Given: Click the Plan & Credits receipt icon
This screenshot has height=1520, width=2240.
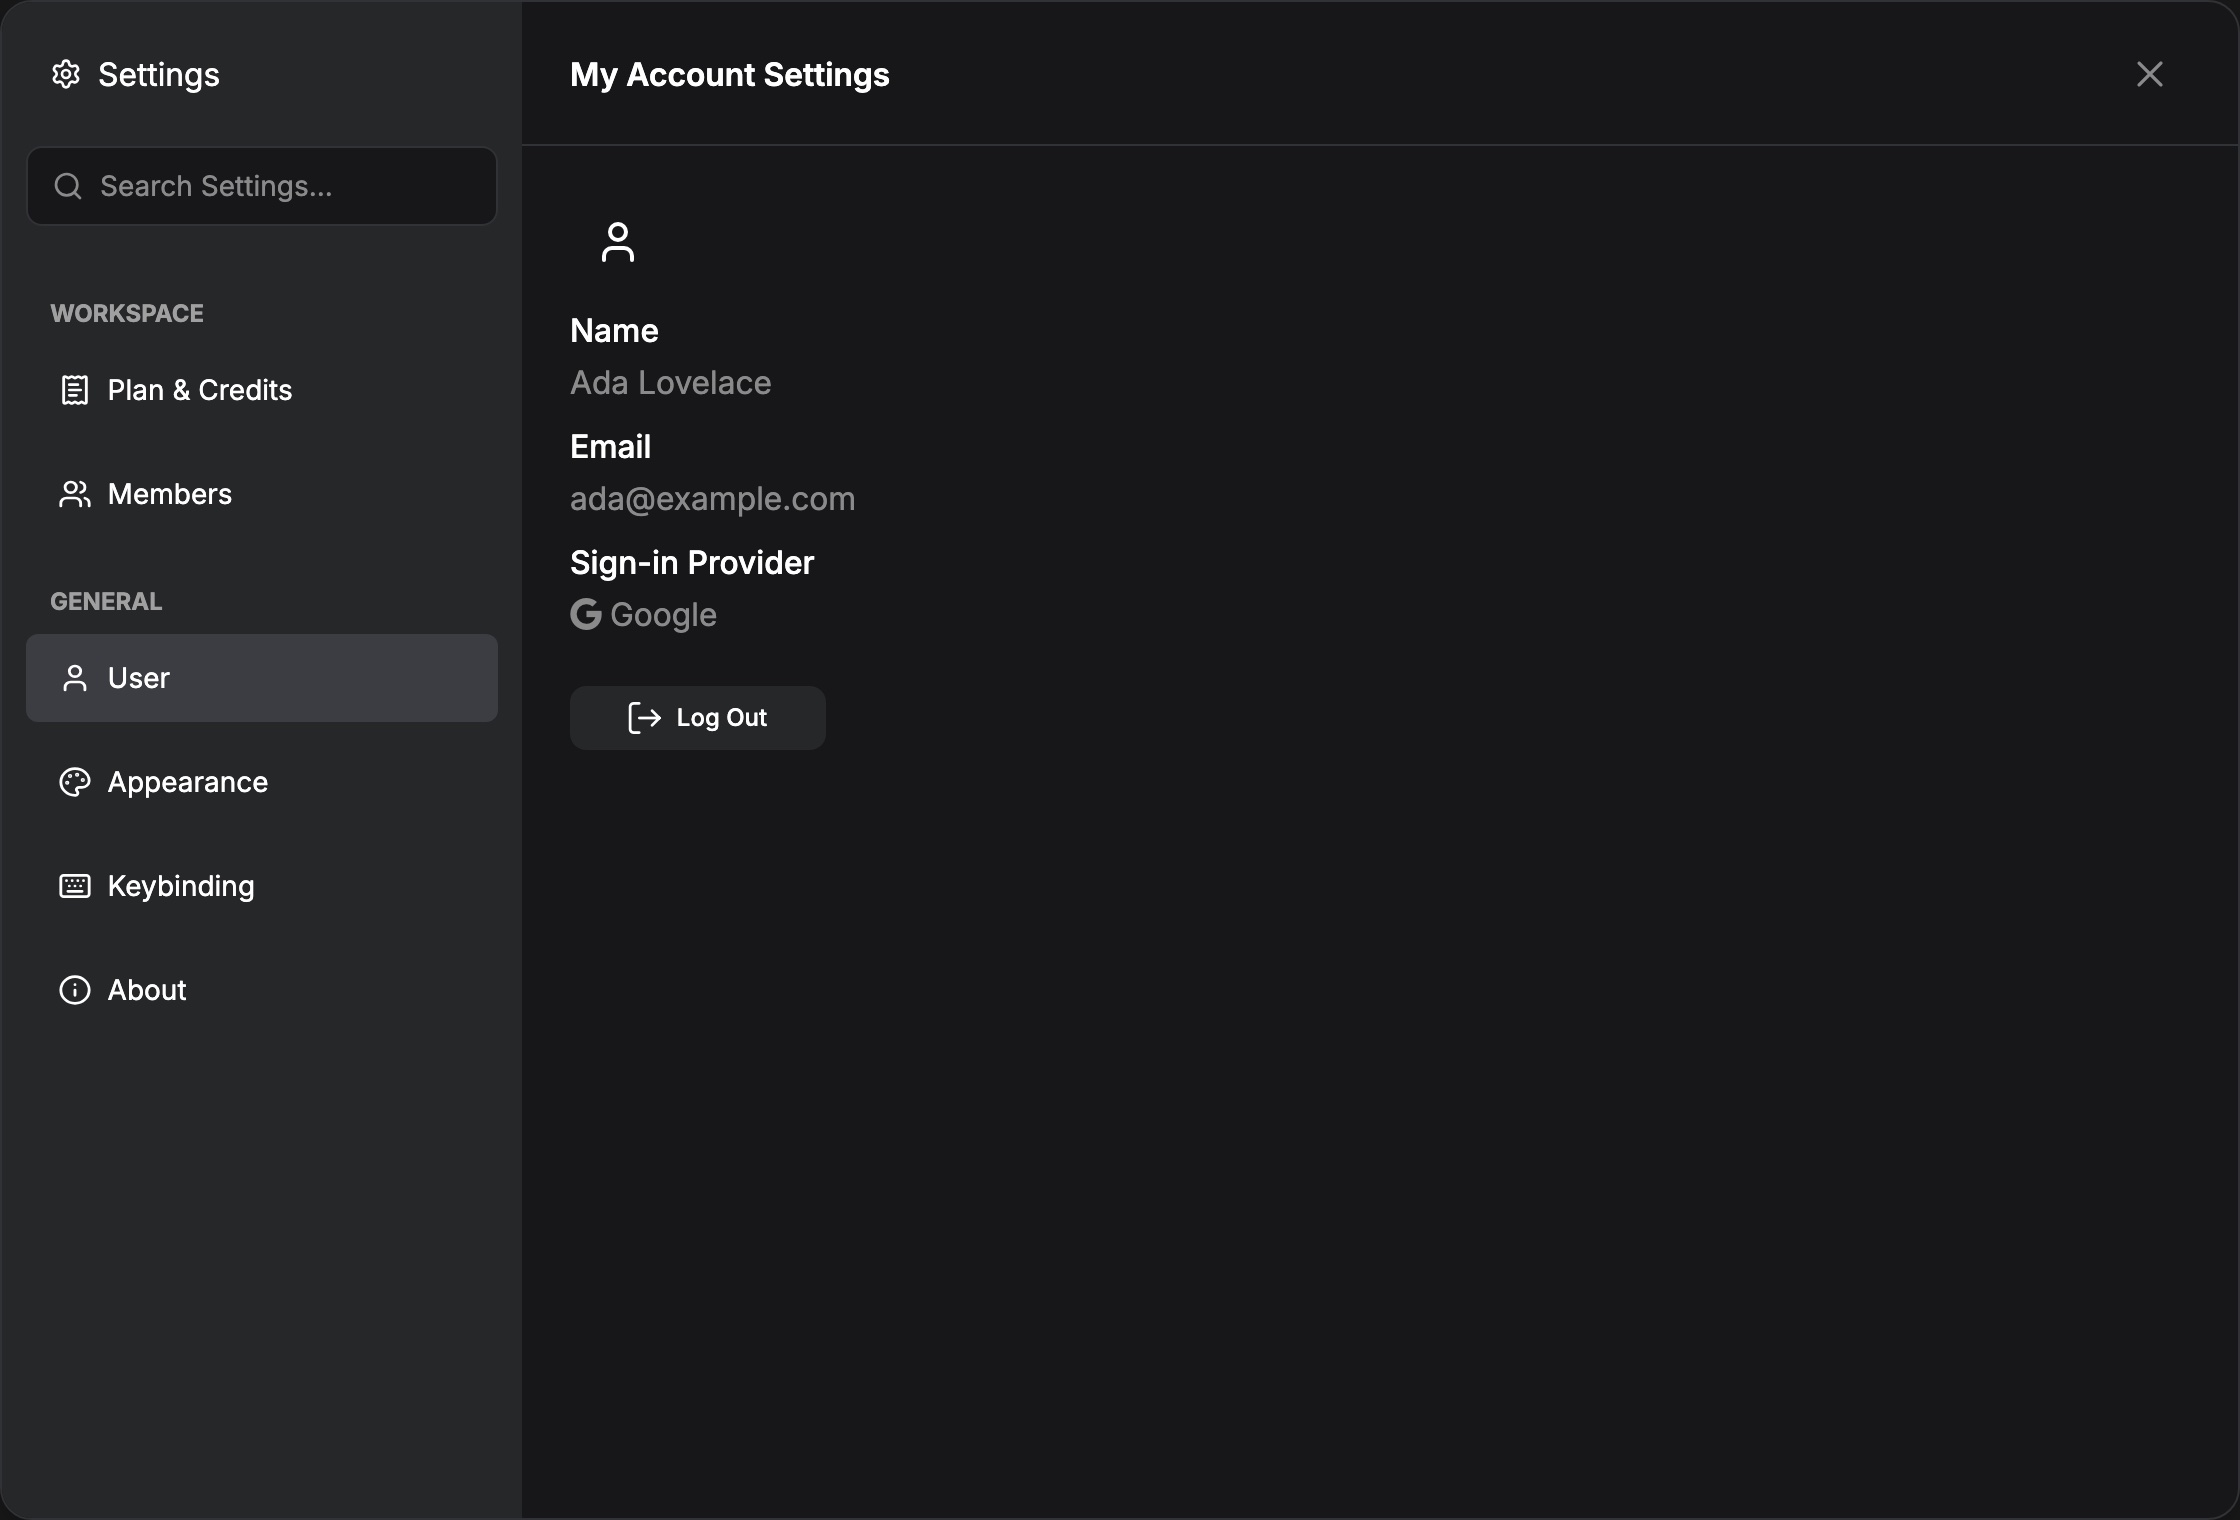Looking at the screenshot, I should [x=75, y=390].
